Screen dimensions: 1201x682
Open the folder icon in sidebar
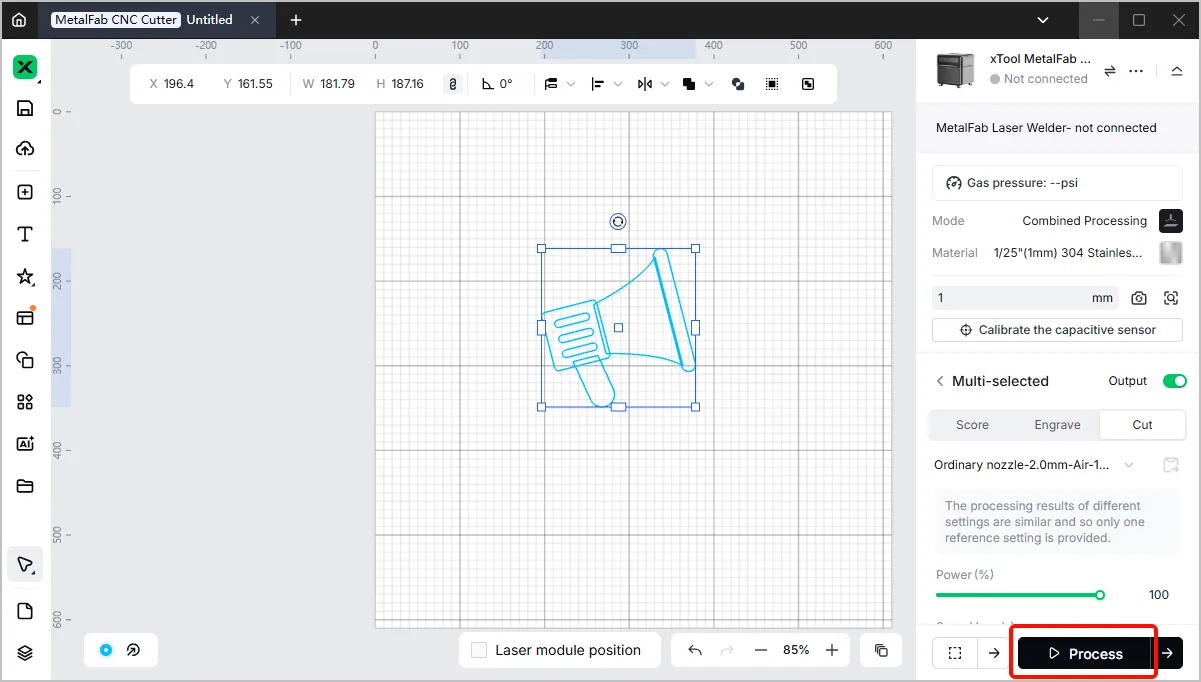tap(25, 486)
